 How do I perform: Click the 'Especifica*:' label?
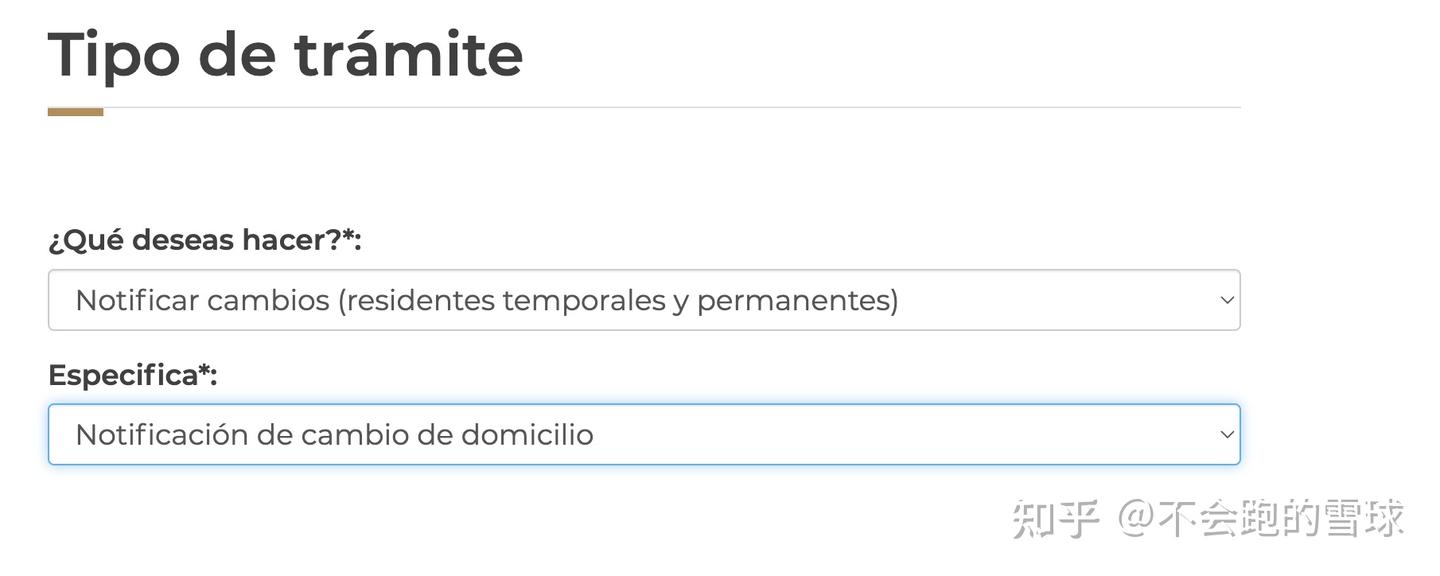point(132,375)
